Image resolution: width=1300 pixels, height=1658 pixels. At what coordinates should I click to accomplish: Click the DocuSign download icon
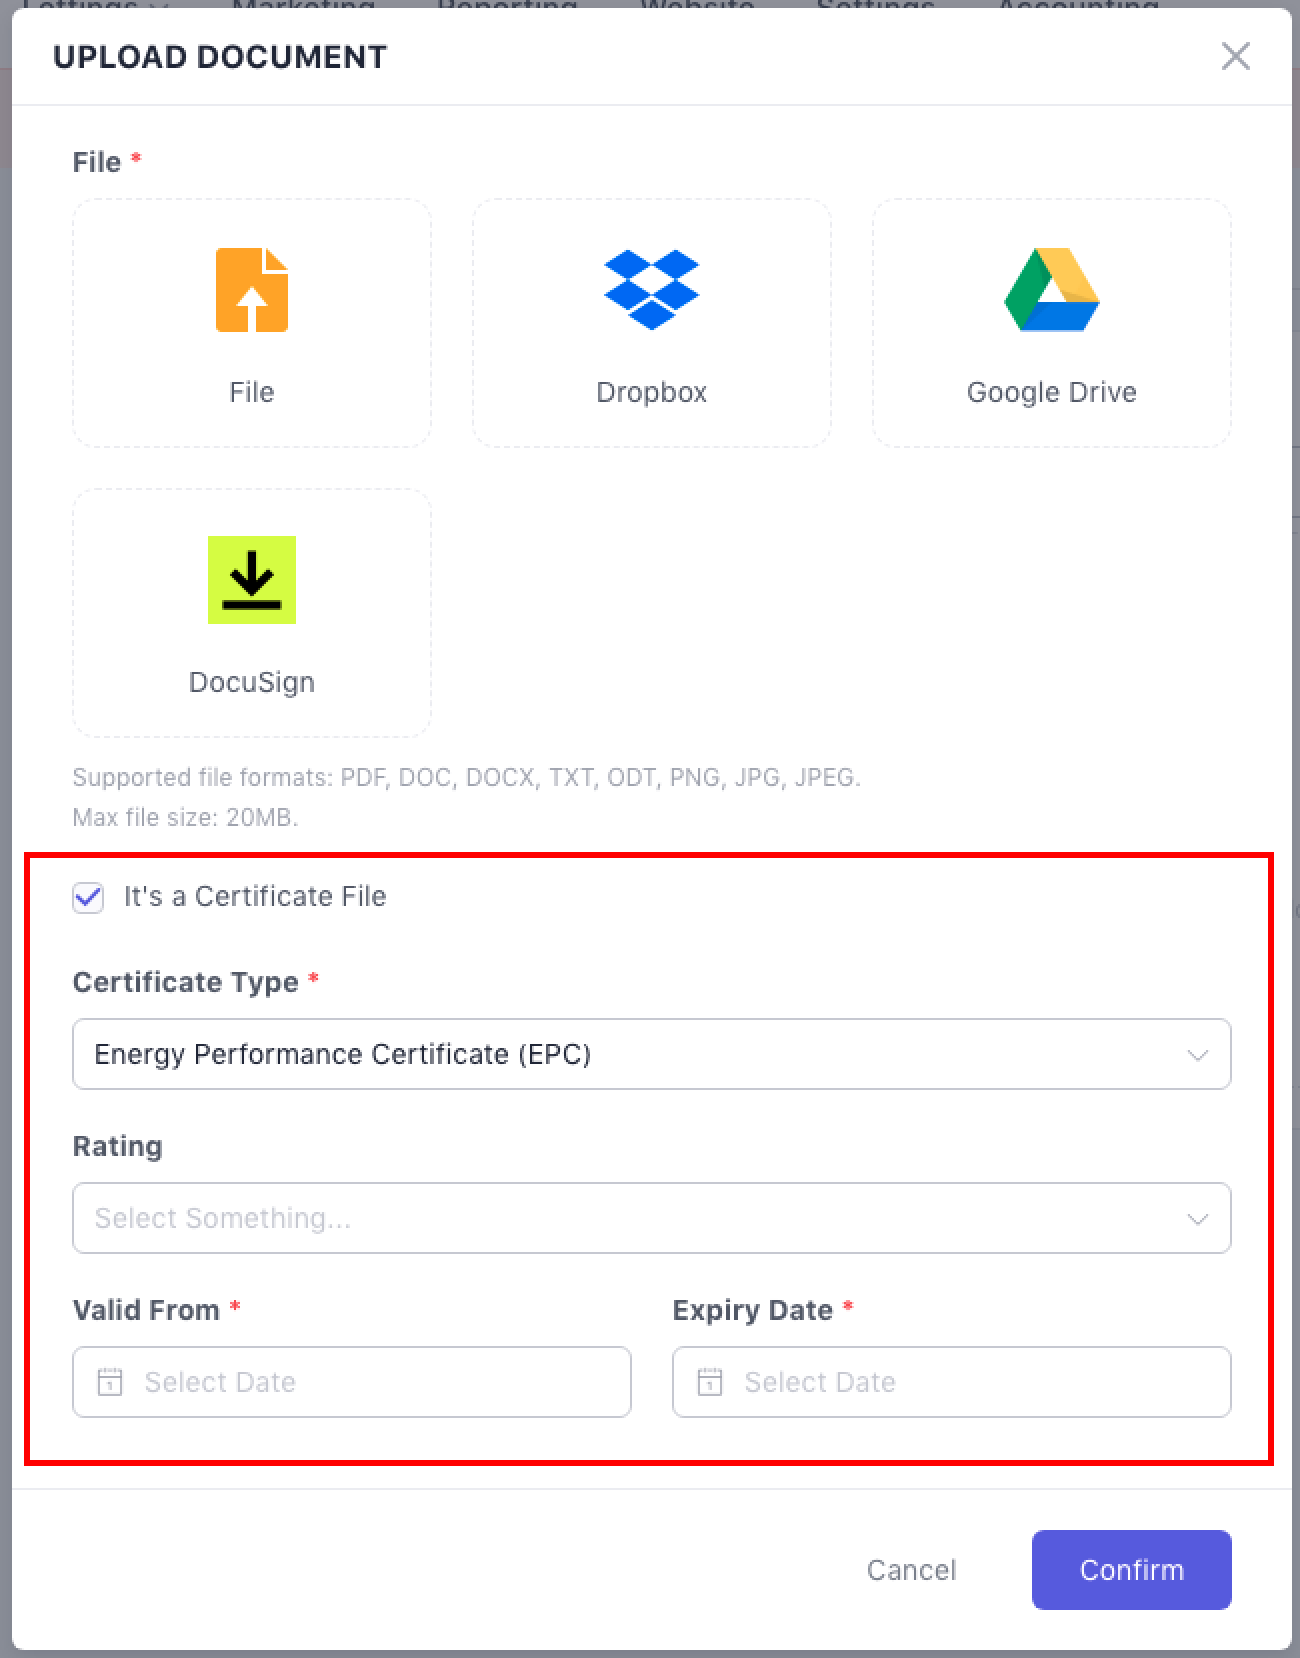252,580
